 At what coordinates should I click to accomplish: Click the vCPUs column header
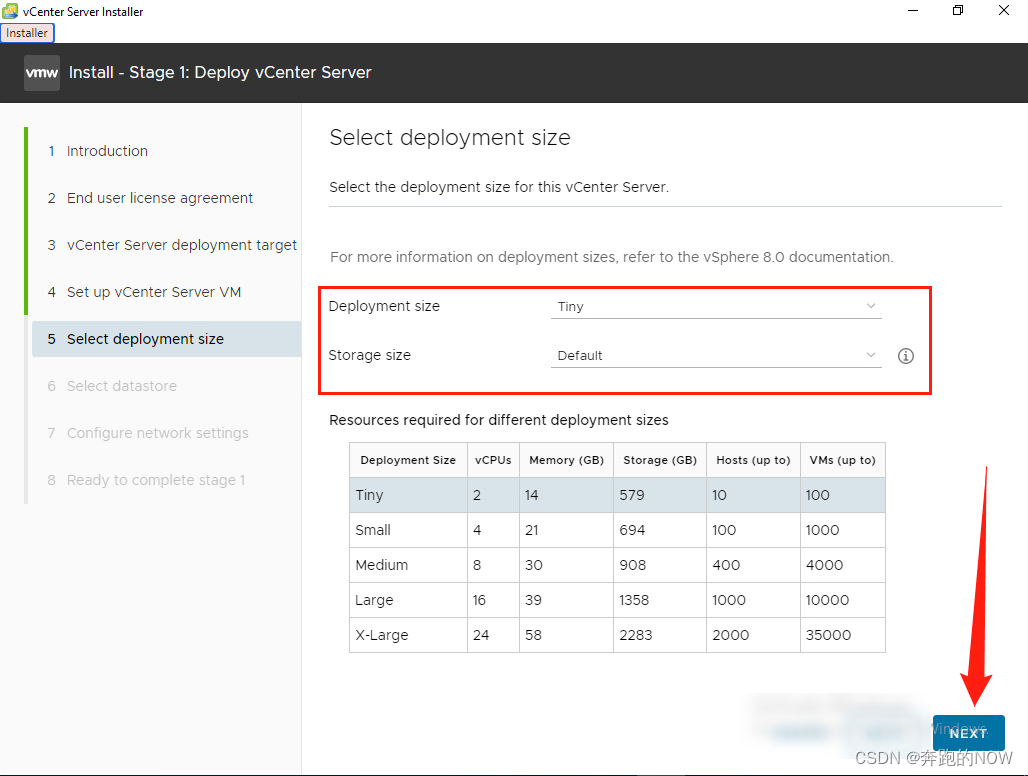click(493, 460)
